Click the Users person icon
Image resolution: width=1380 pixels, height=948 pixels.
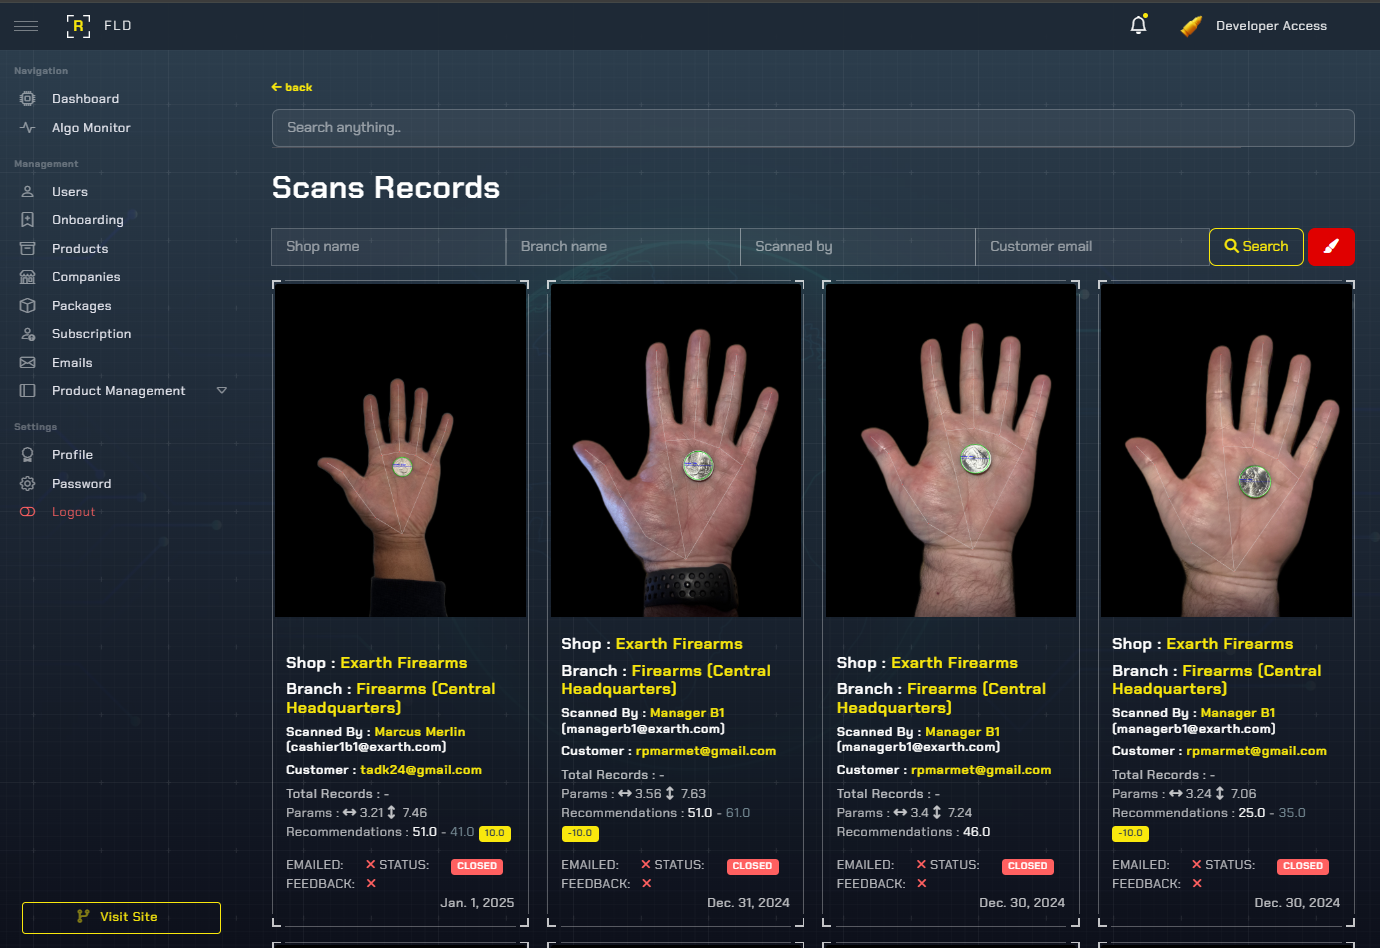coord(28,192)
